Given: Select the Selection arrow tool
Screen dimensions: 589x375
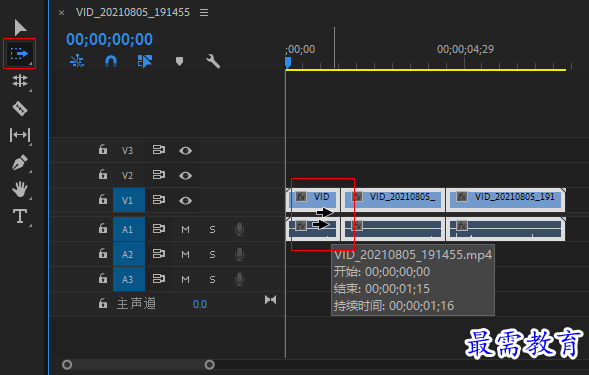Looking at the screenshot, I should (20, 27).
